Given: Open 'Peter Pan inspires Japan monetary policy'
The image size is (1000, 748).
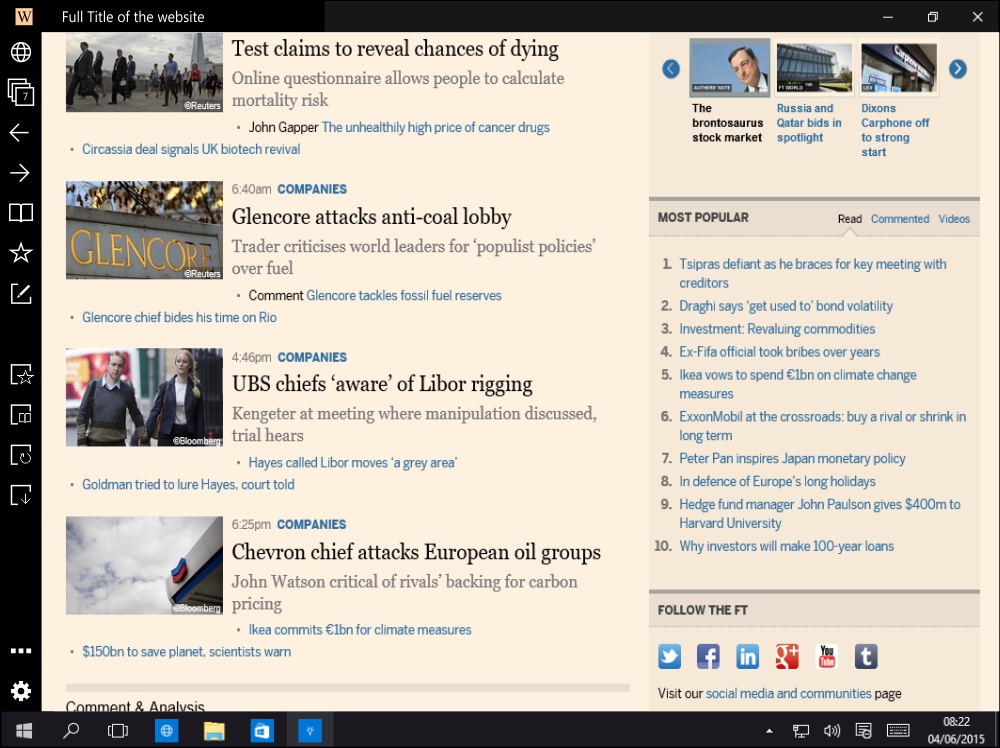Looking at the screenshot, I should point(792,458).
